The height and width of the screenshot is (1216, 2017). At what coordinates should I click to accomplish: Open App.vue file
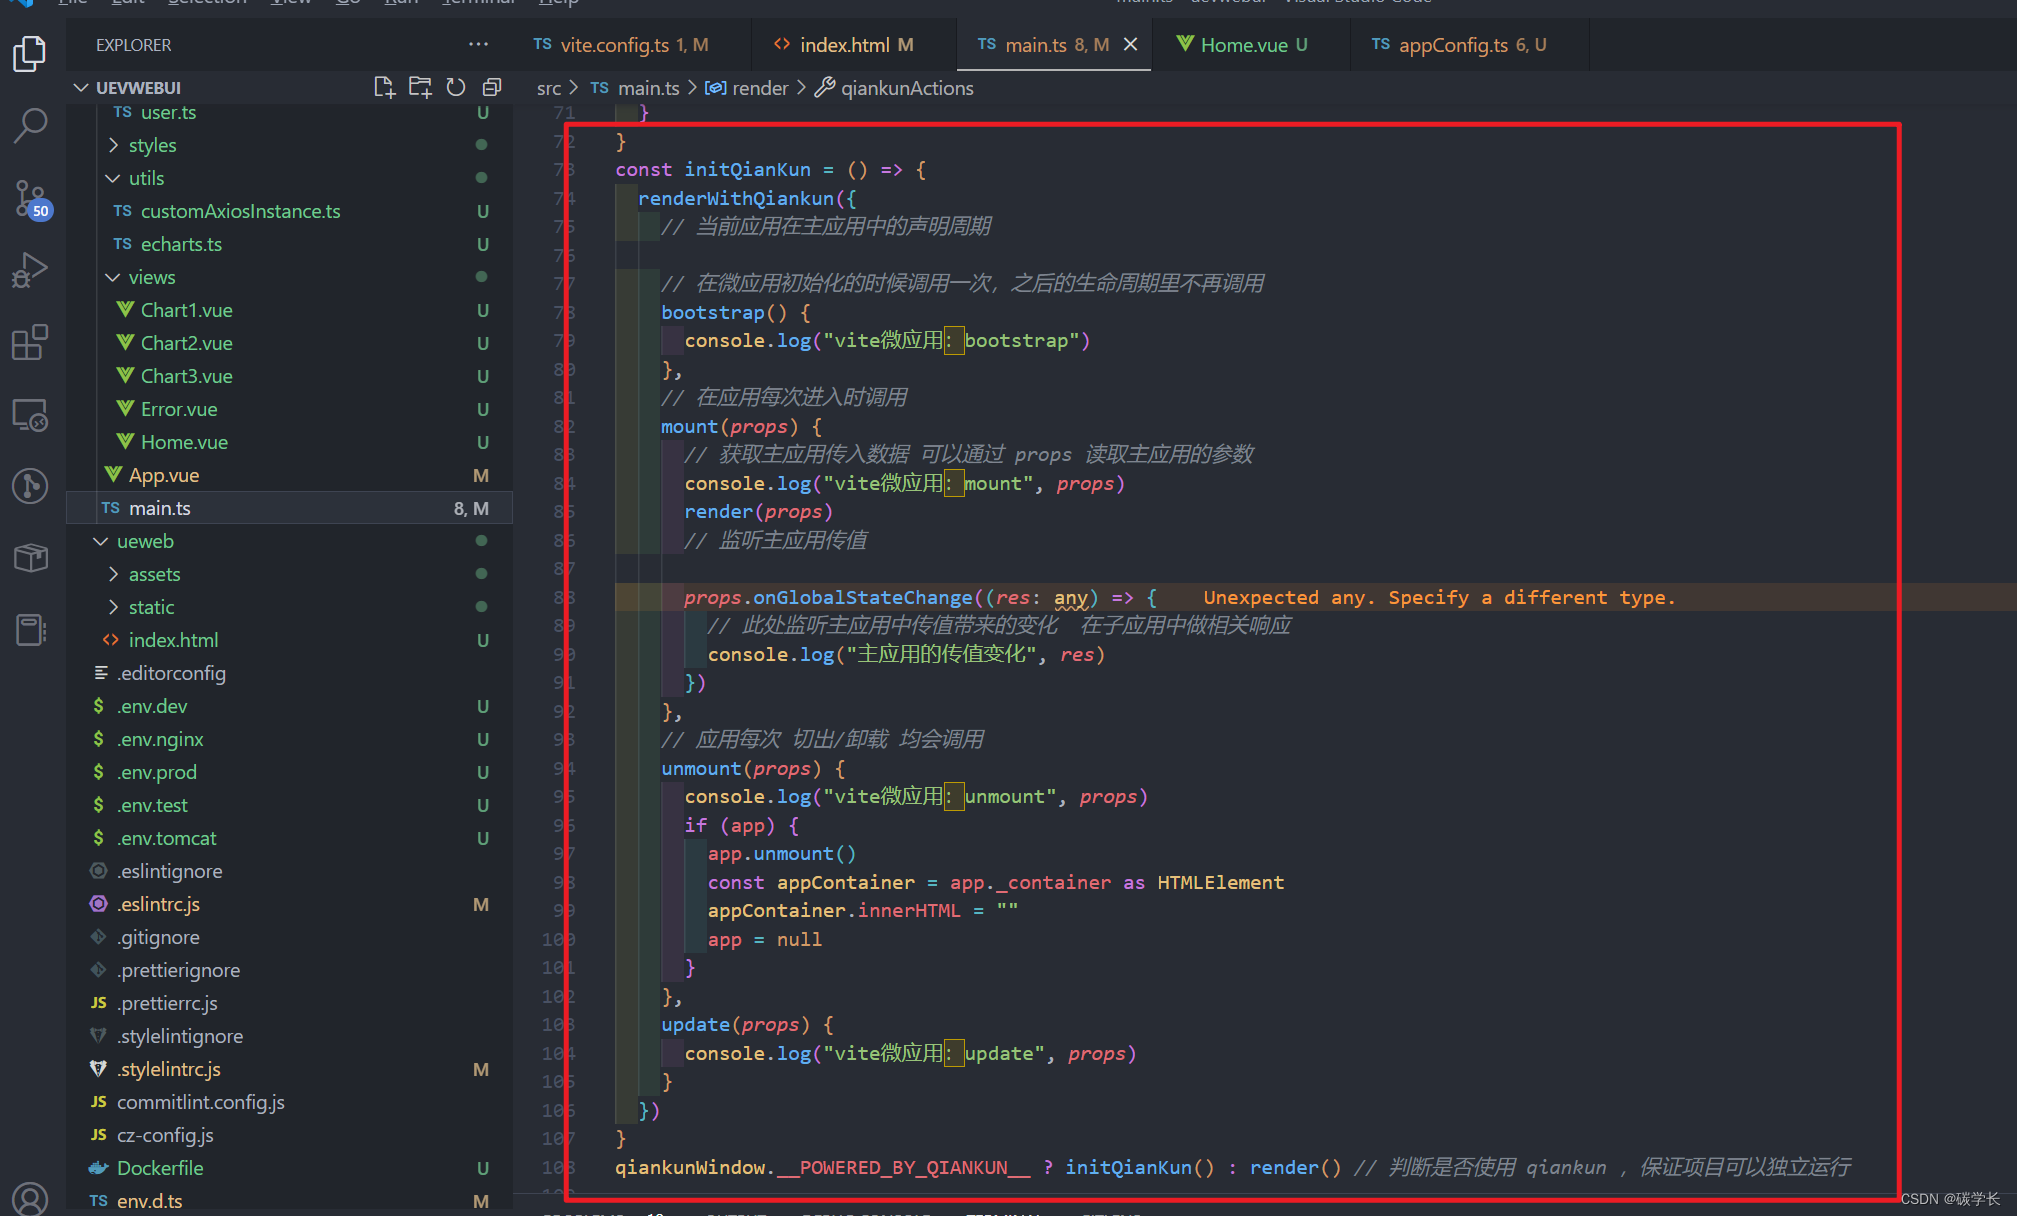click(290, 475)
